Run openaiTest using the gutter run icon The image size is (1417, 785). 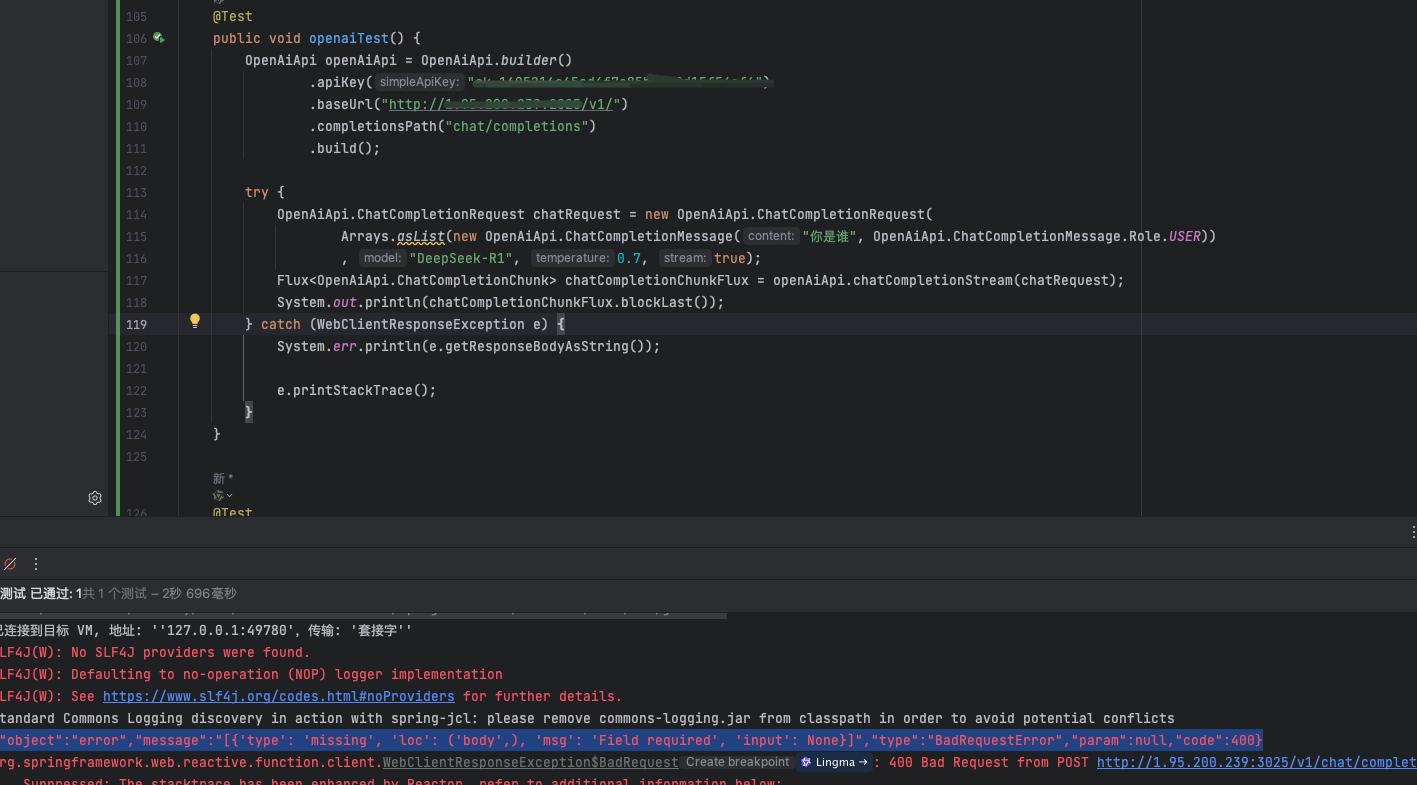pos(158,38)
